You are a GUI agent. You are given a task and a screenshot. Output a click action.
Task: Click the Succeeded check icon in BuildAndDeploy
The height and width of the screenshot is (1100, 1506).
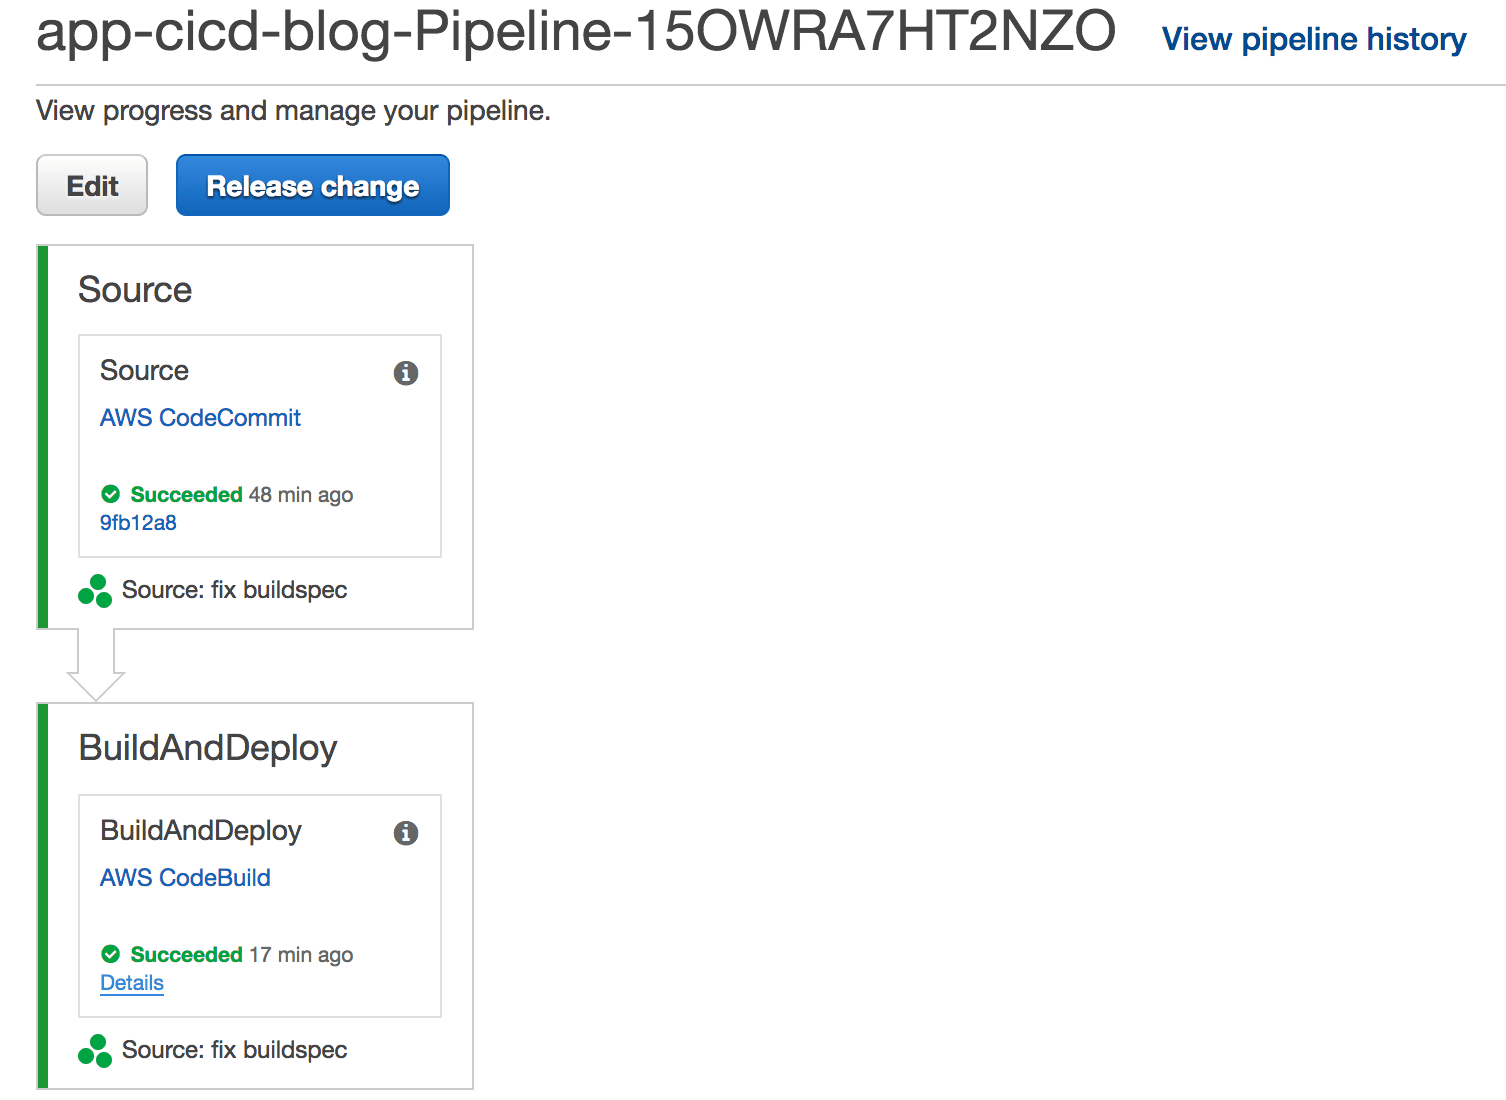click(x=110, y=955)
